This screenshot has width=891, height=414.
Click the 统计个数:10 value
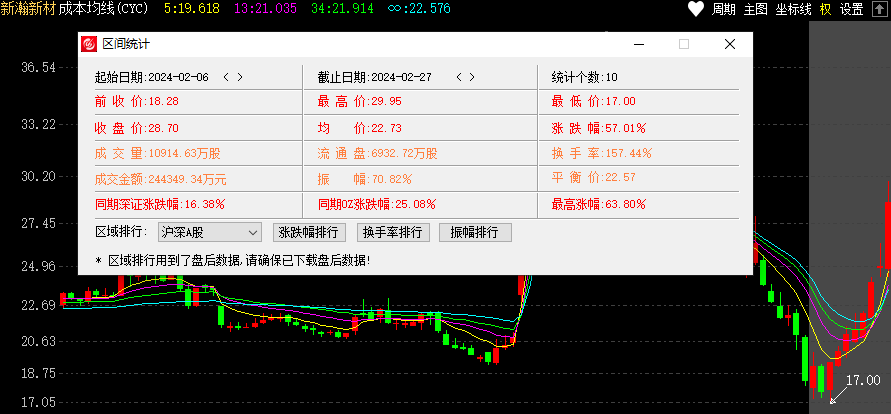pyautogui.click(x=585, y=77)
